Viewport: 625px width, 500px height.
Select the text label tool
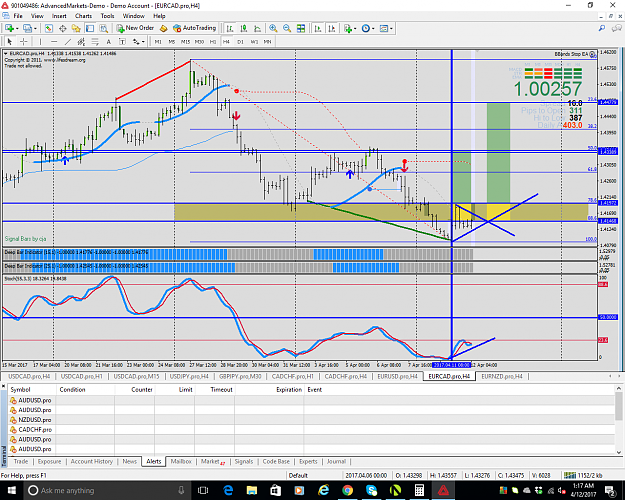click(122, 41)
